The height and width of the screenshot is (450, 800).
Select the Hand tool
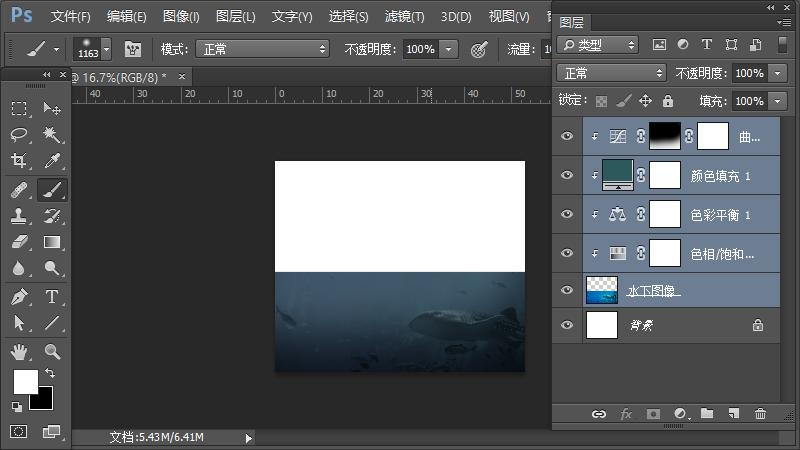pyautogui.click(x=19, y=352)
